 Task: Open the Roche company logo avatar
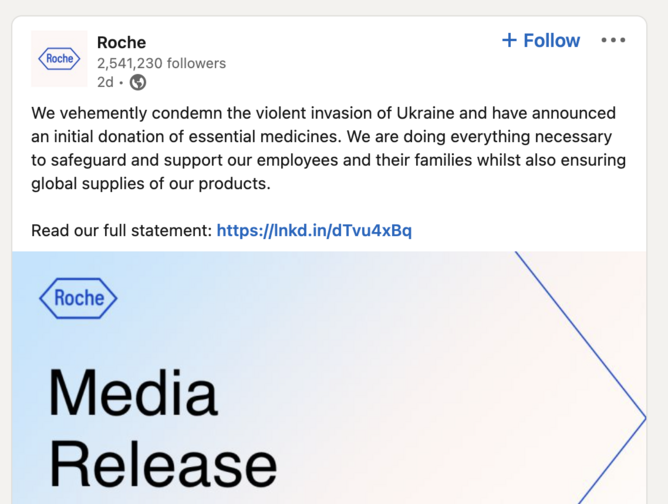[59, 59]
